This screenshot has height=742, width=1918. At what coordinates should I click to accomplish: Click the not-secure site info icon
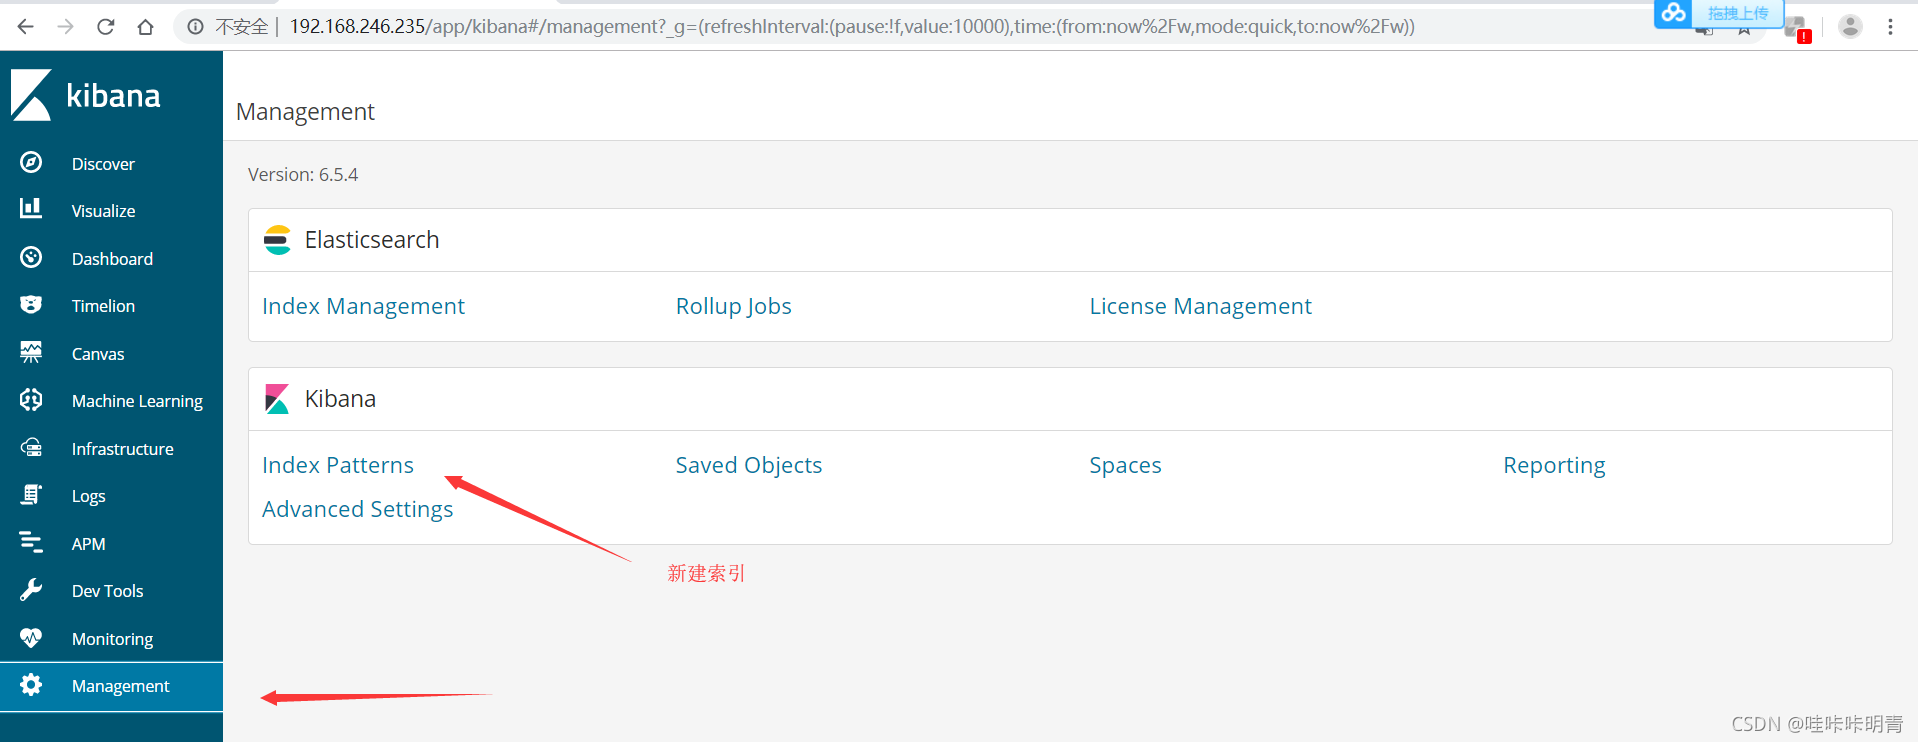[196, 27]
